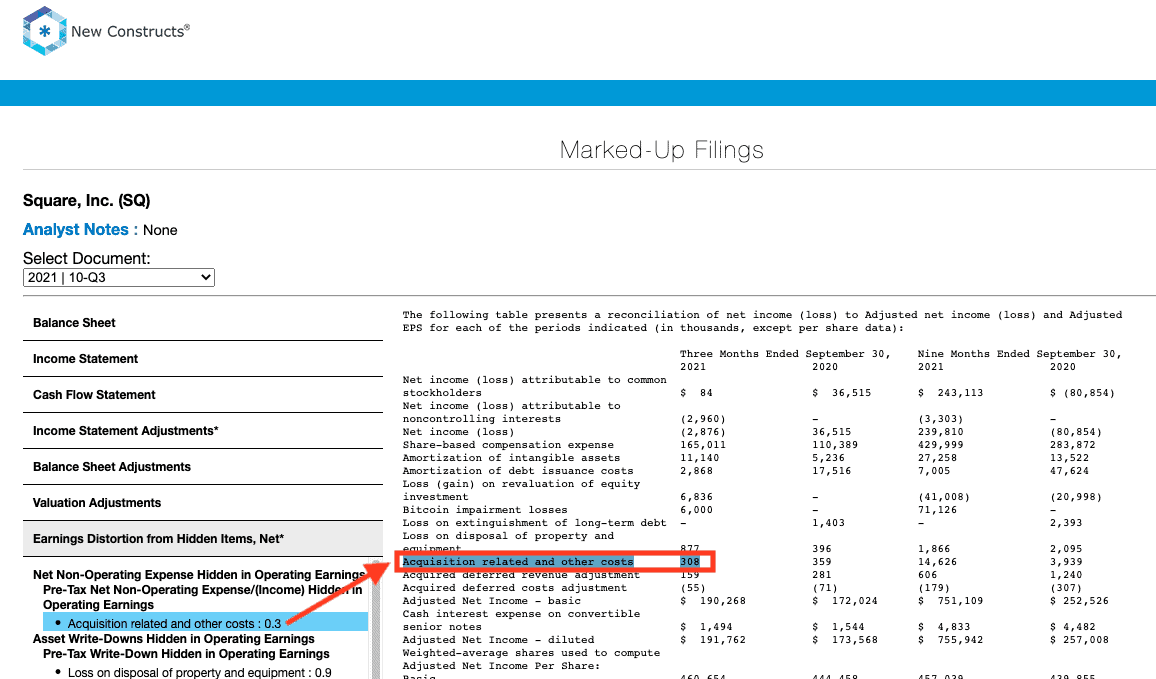Click the value 429,999 in the table
The height and width of the screenshot is (679, 1156).
tap(941, 445)
